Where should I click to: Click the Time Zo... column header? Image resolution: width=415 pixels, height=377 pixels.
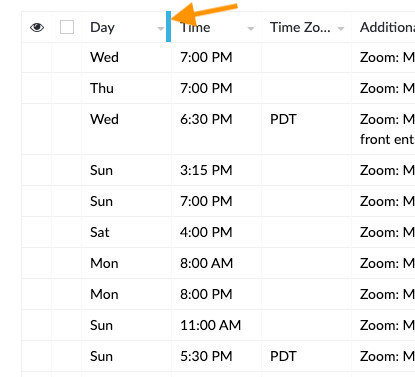click(x=300, y=27)
